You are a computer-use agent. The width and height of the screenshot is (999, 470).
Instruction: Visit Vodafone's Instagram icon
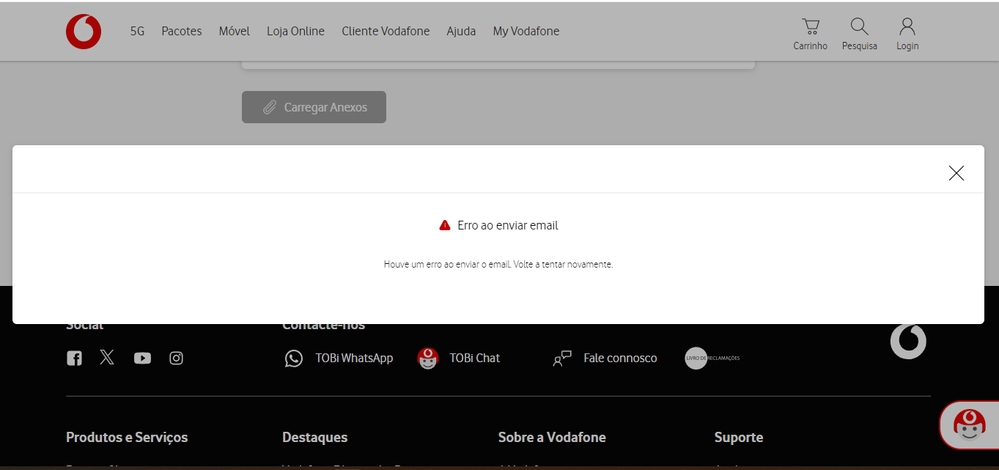(176, 358)
